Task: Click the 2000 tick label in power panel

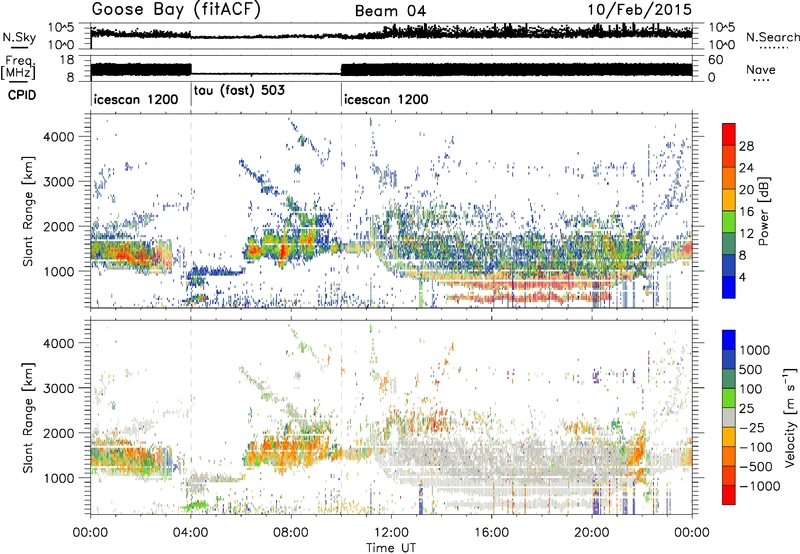Action: point(58,226)
